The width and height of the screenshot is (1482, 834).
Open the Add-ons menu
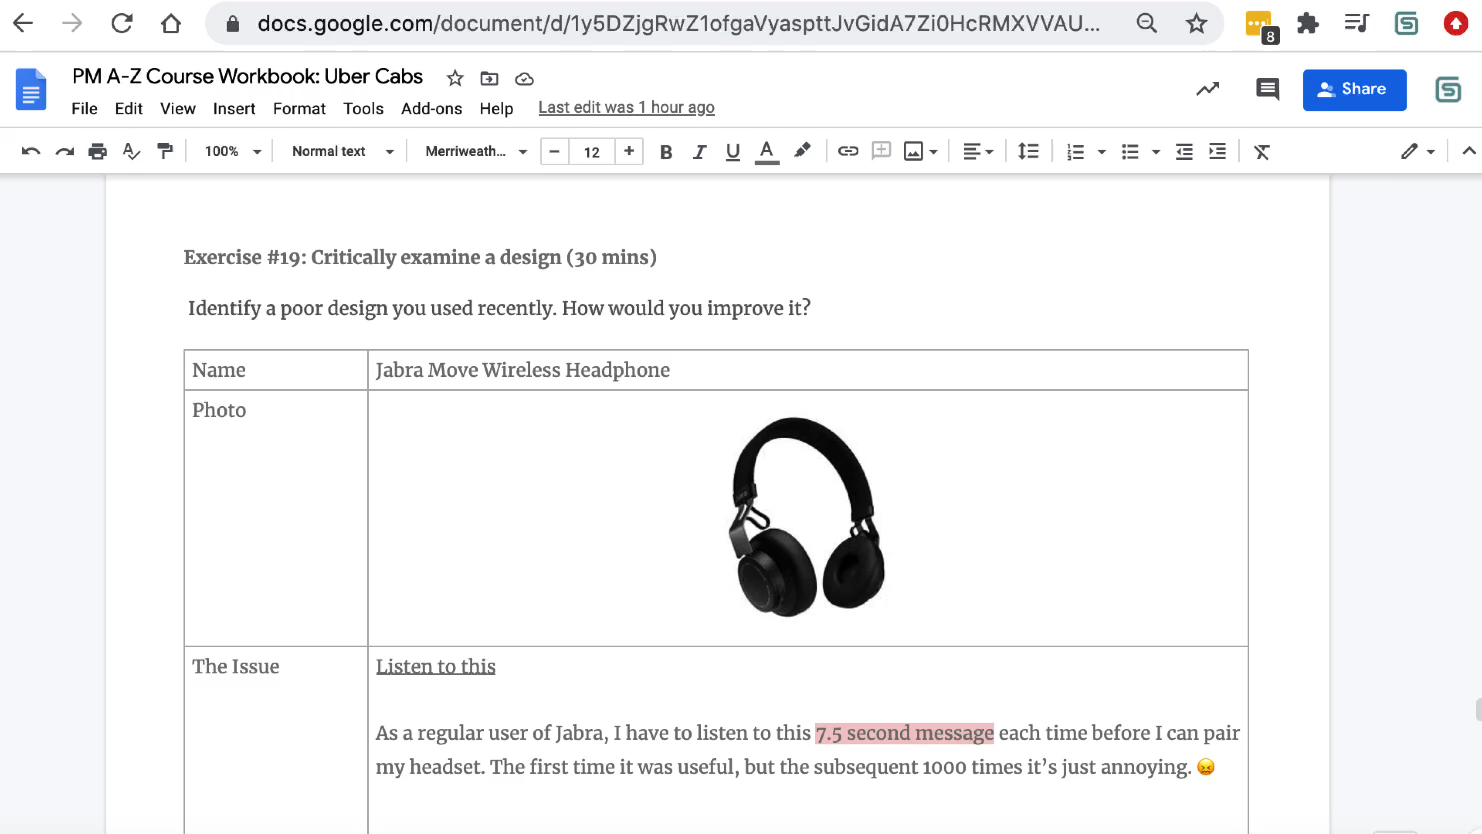click(432, 108)
